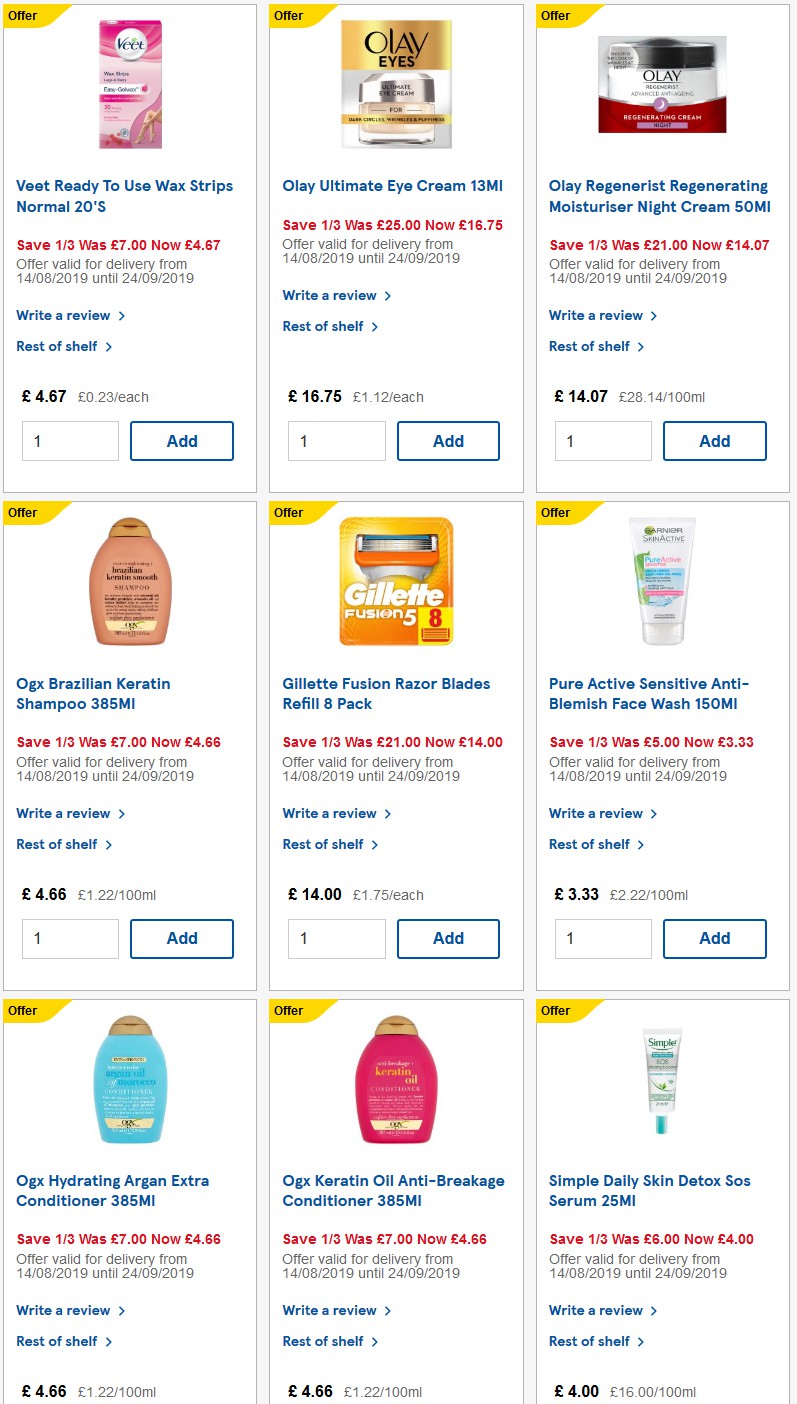The image size is (797, 1404).
Task: Add the Pure Active face wash to basket
Action: coord(714,938)
